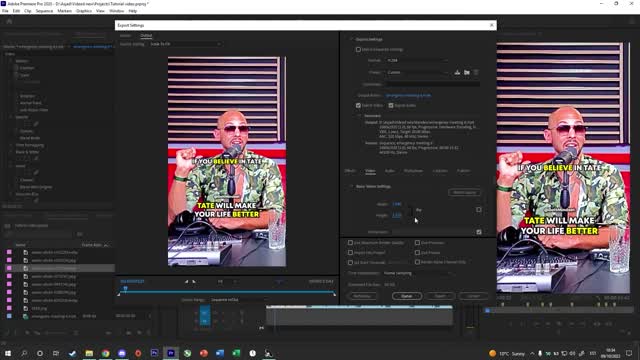The image size is (640, 360).
Task: Click the Set Out Point marker icon
Action: coord(194,281)
